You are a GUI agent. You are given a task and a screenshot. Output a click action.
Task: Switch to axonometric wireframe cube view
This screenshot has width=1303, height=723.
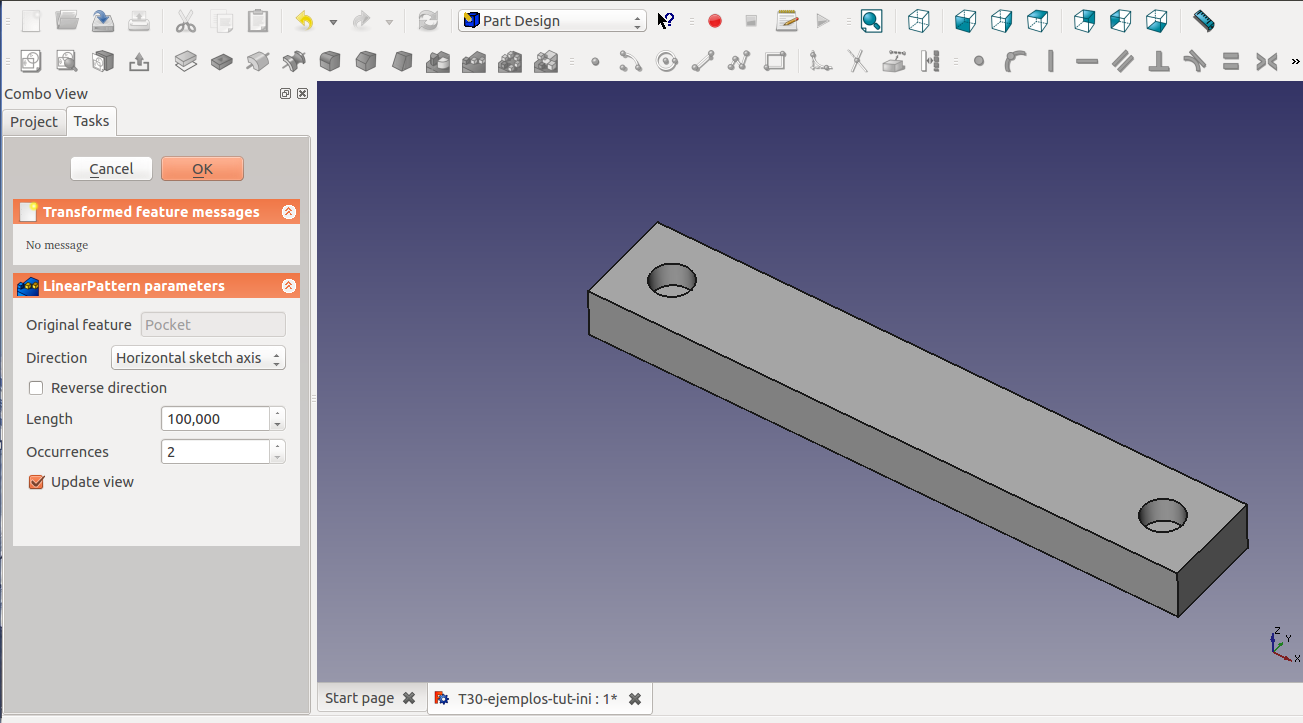pos(918,21)
